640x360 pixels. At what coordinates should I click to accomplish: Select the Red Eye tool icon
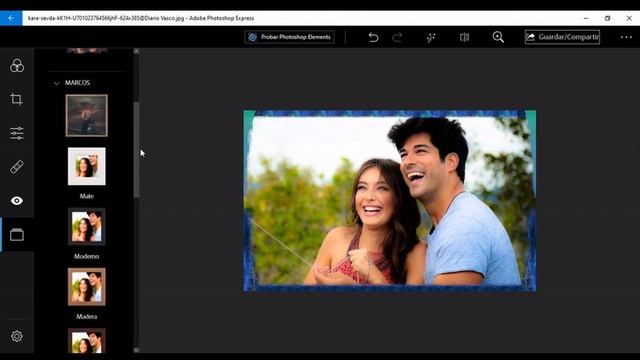(x=17, y=200)
